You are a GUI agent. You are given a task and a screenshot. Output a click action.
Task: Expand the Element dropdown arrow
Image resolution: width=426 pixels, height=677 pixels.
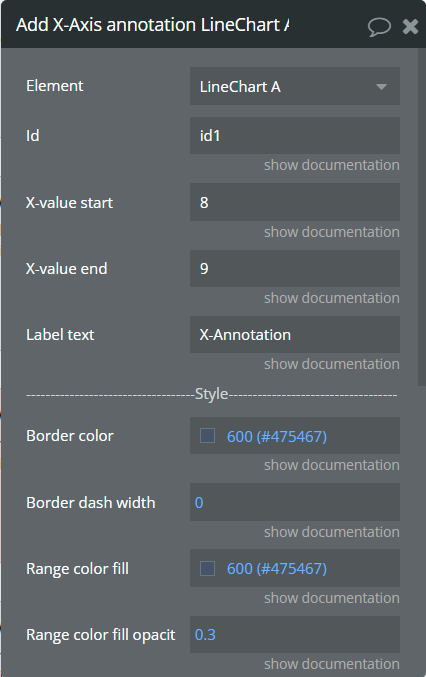pyautogui.click(x=381, y=87)
